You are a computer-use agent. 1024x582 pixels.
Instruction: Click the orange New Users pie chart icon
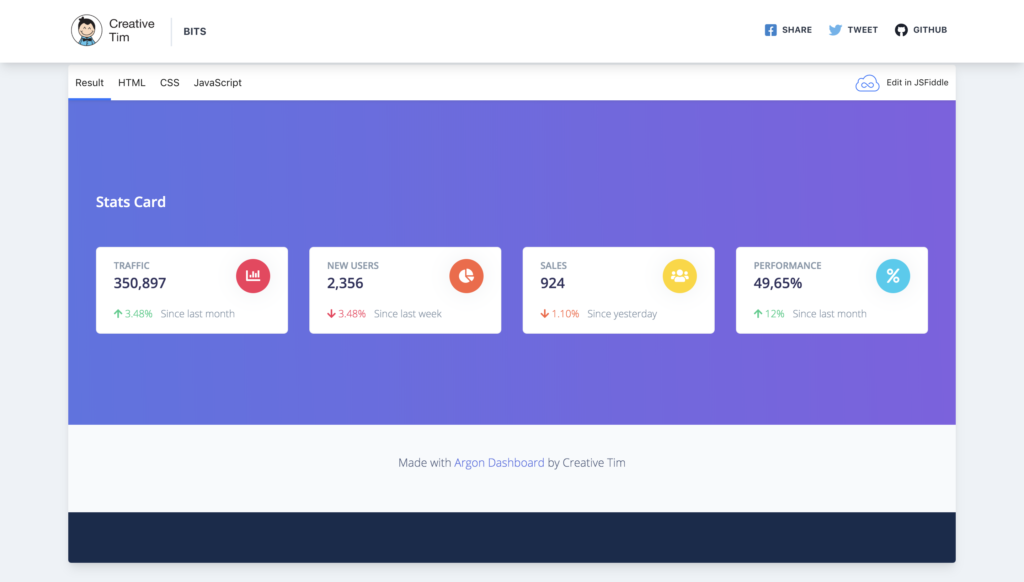[466, 276]
